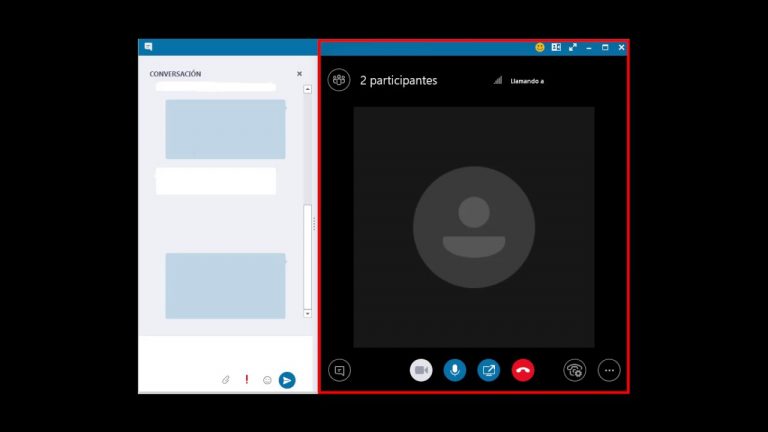The image size is (768, 432).
Task: Click the 2 participantes label
Action: tap(398, 80)
